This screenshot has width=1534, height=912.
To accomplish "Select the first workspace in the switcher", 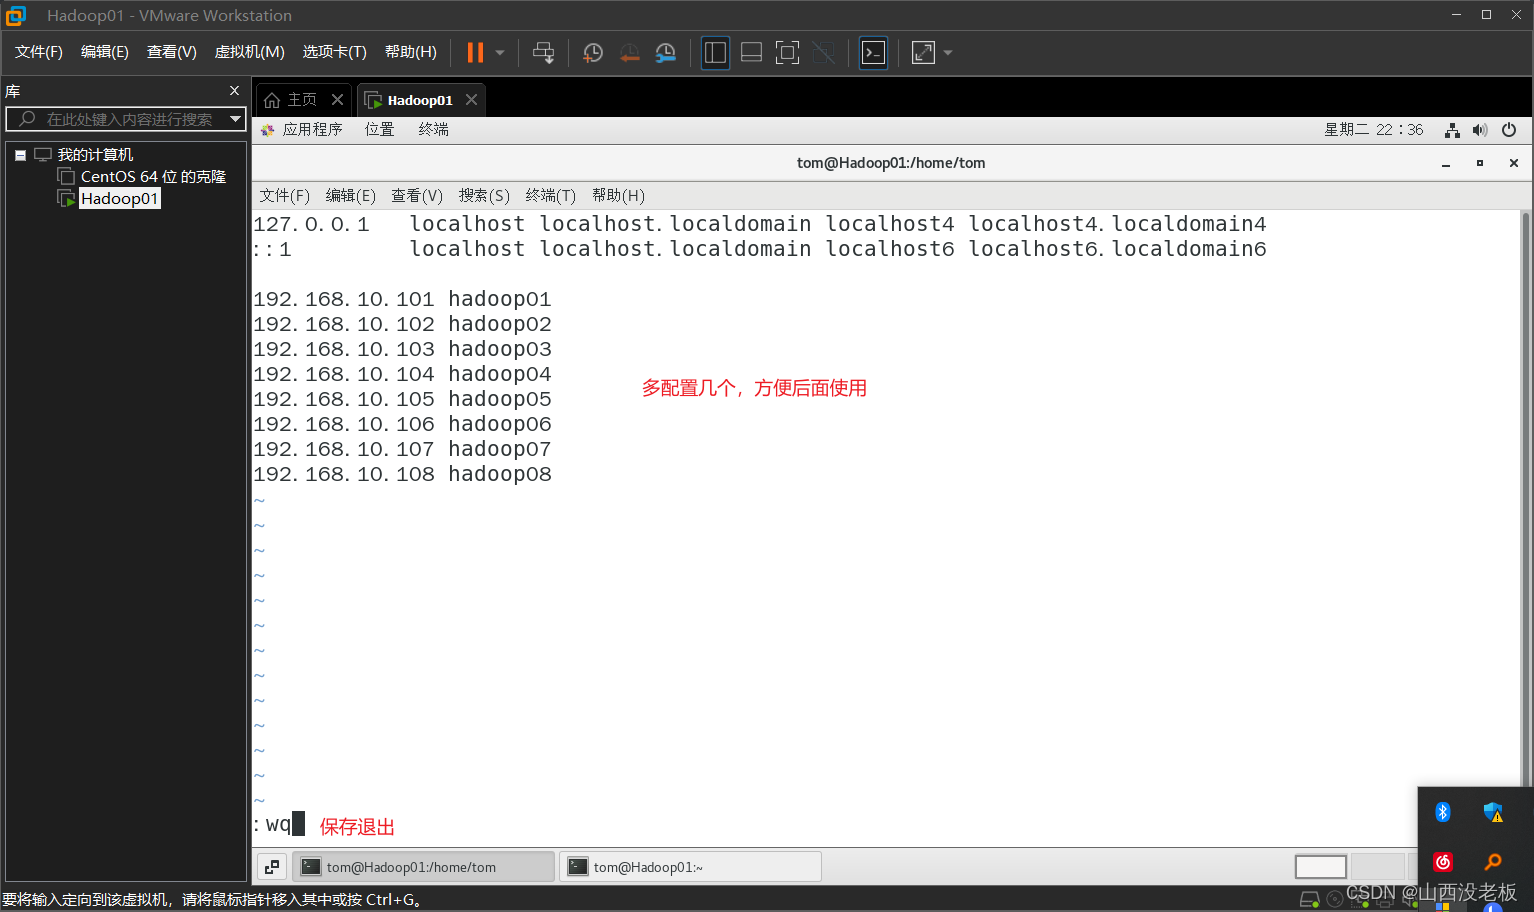I will (x=1320, y=867).
